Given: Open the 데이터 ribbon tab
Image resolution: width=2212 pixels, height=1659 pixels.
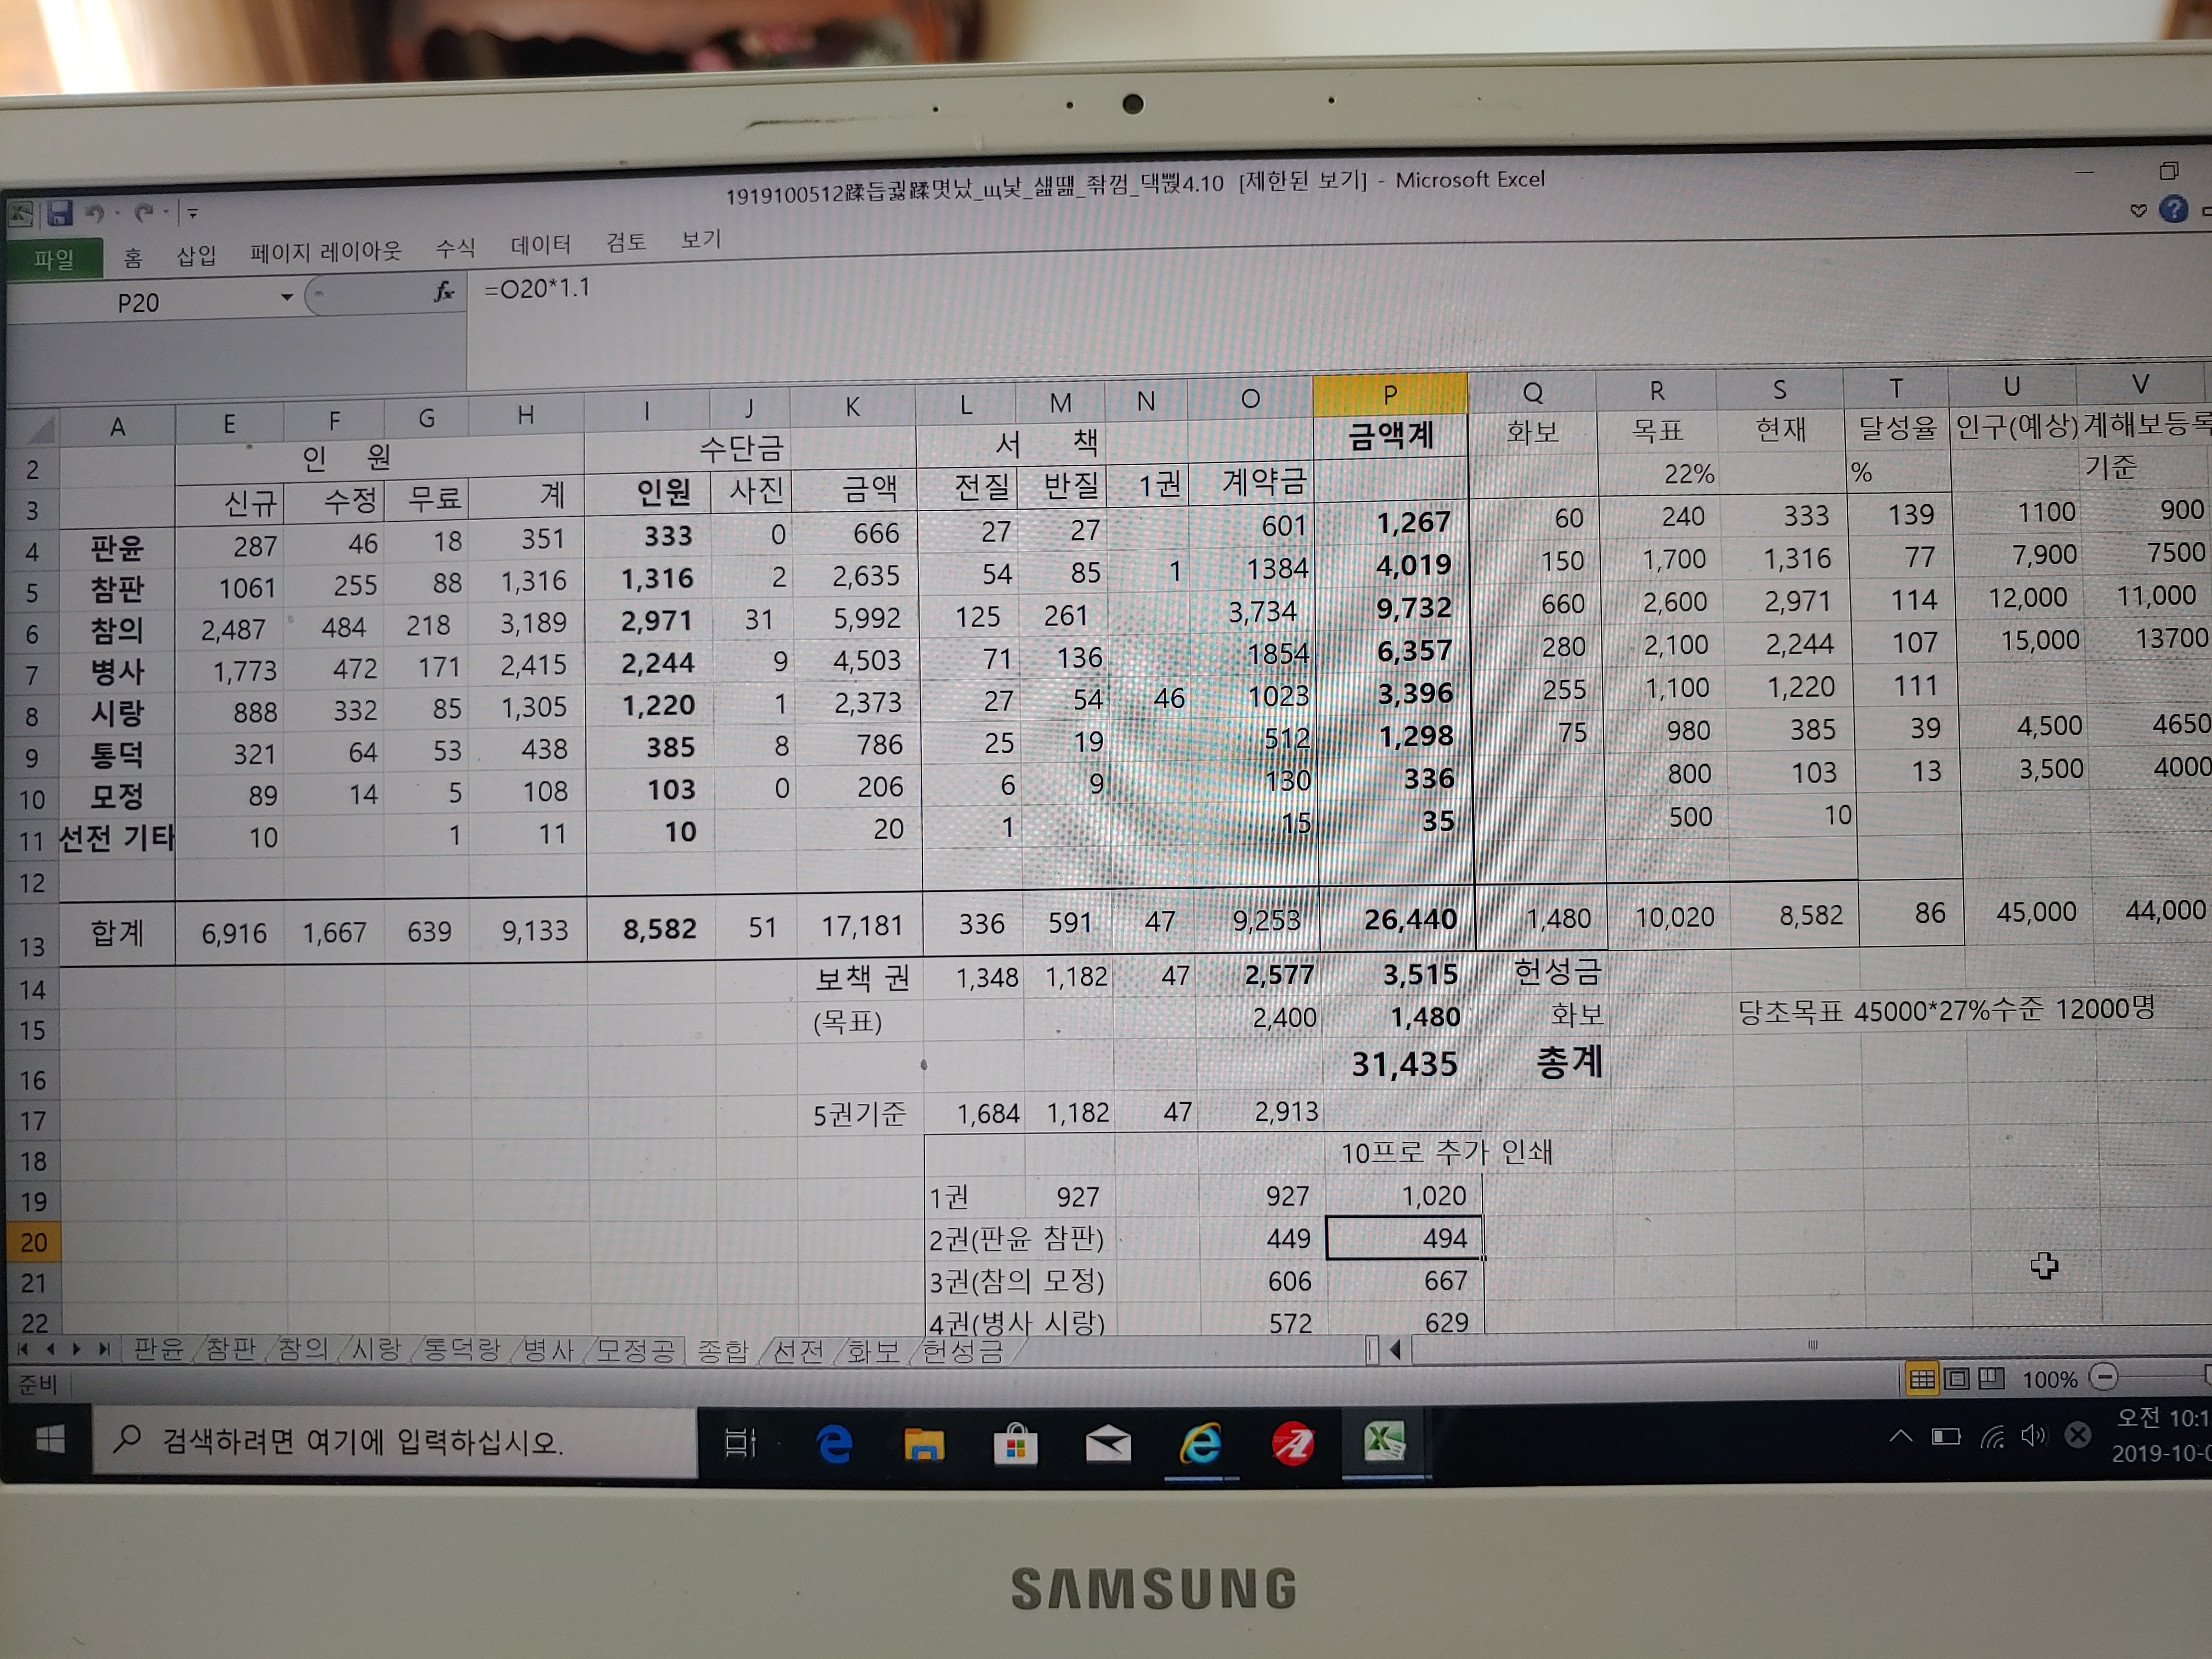Looking at the screenshot, I should (540, 244).
